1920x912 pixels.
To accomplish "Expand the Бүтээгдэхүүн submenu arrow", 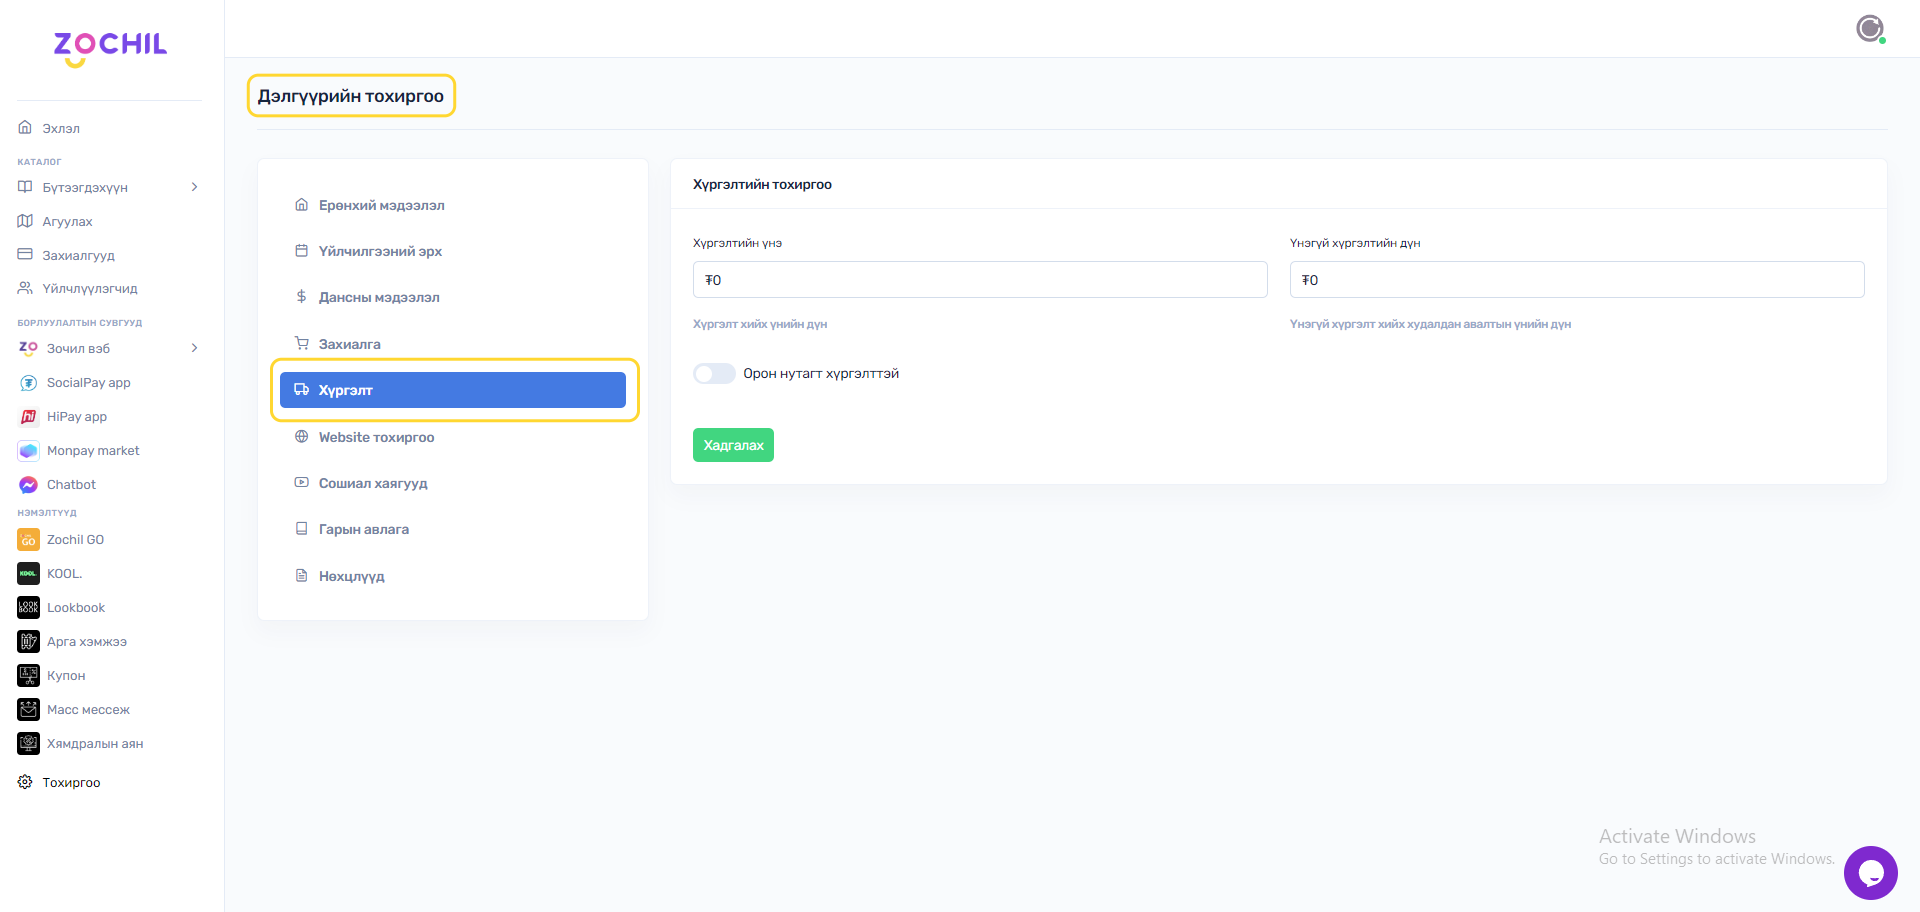I will coord(194,187).
